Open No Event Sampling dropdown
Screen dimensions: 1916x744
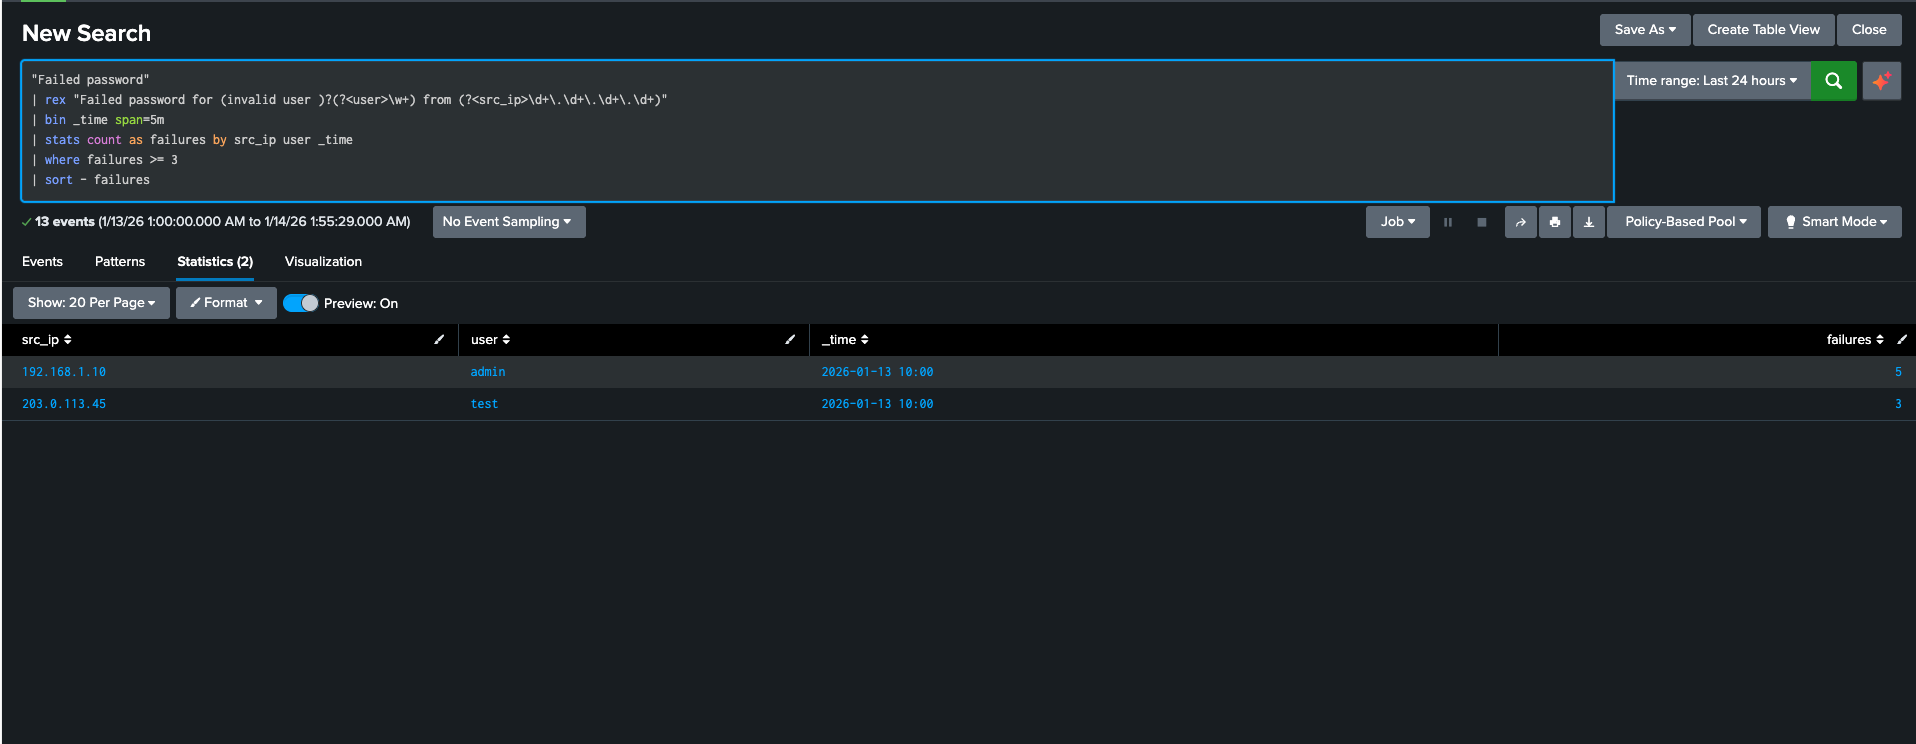(508, 222)
